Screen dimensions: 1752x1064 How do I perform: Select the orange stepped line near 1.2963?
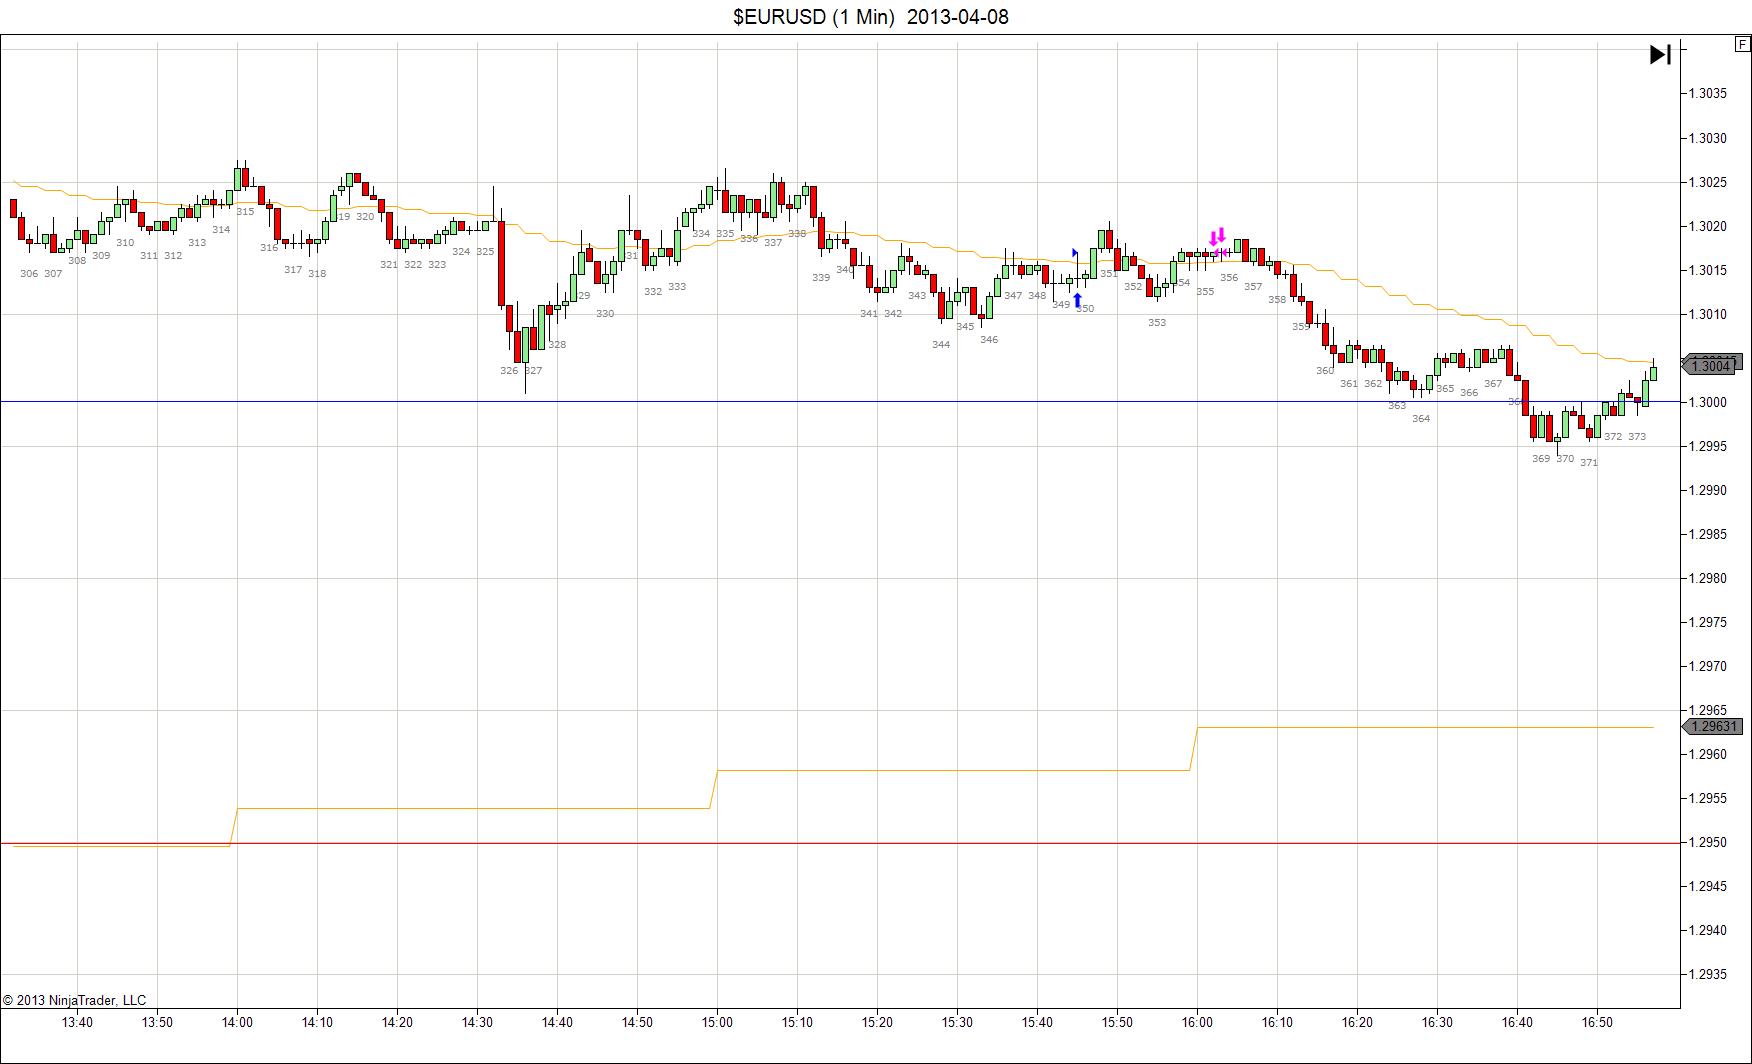tap(1425, 727)
